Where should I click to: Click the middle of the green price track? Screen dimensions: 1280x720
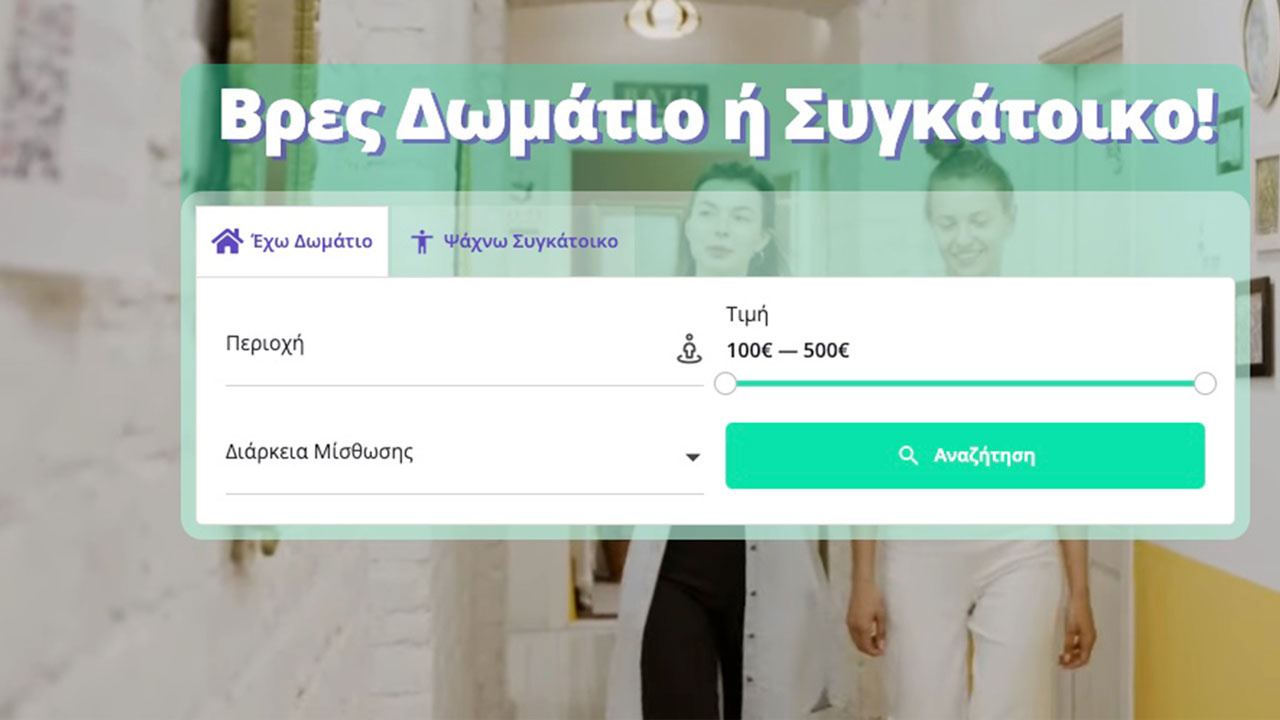[965, 383]
